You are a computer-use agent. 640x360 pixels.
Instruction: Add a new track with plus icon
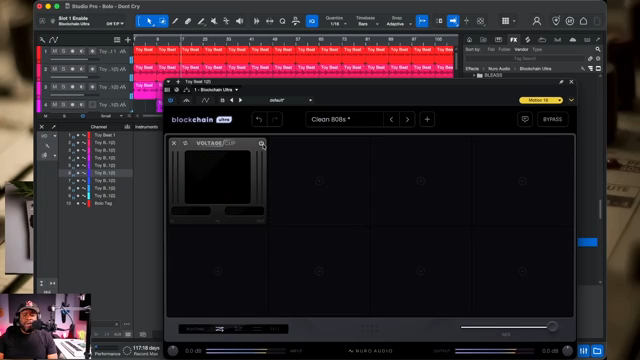click(x=128, y=40)
